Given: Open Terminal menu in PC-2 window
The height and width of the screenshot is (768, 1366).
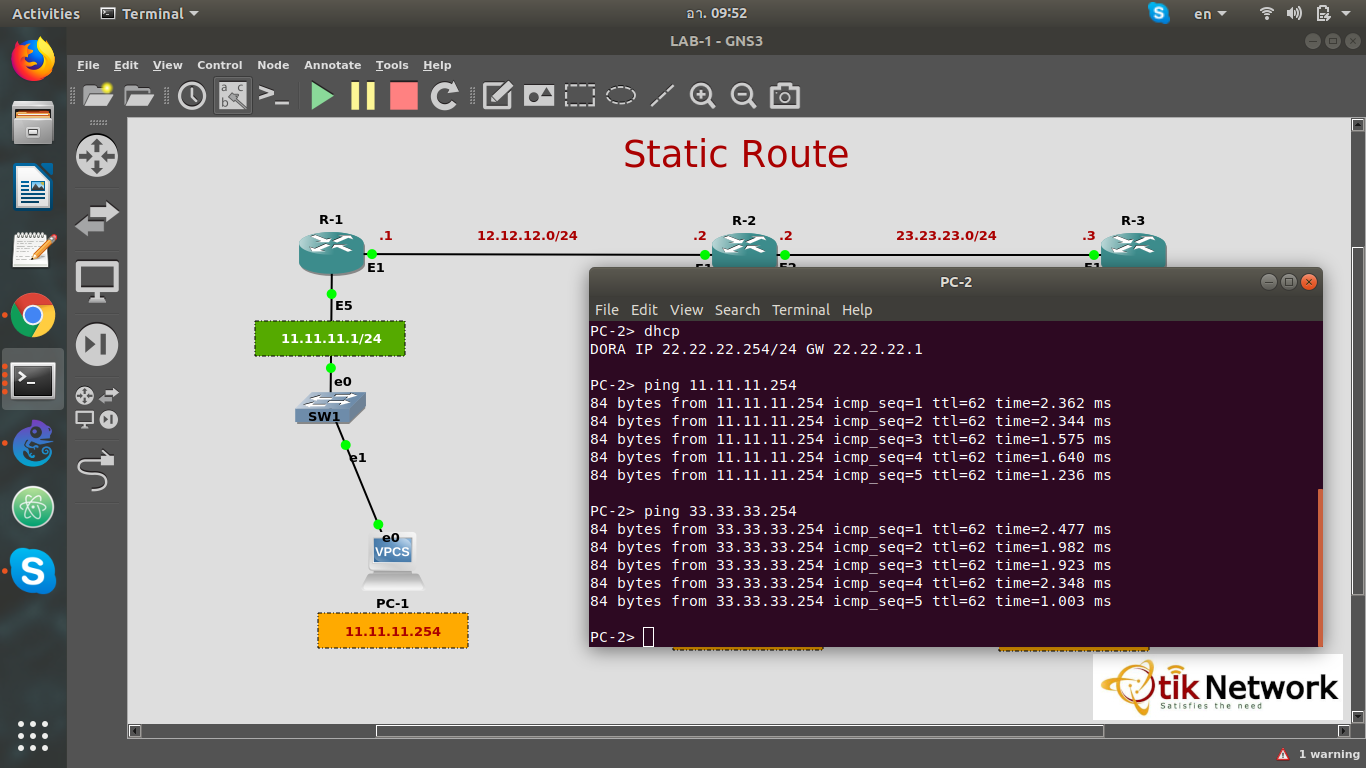Looking at the screenshot, I should 801,310.
